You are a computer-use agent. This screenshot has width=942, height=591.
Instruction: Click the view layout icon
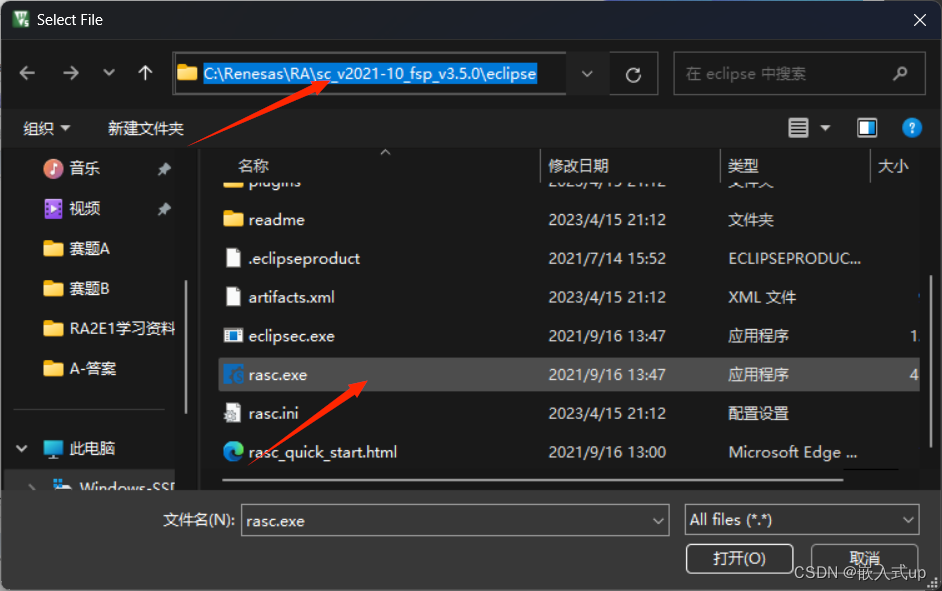[x=798, y=127]
